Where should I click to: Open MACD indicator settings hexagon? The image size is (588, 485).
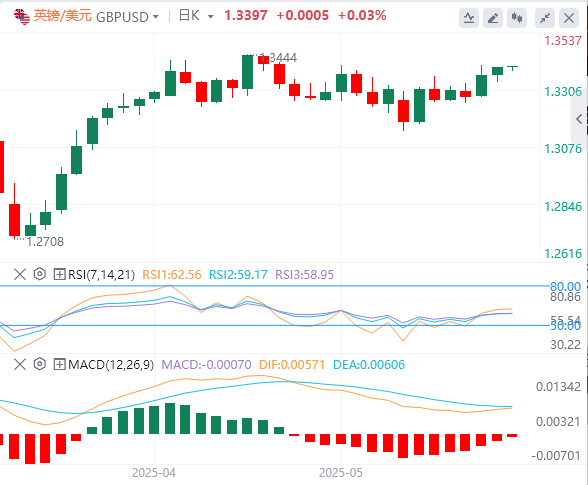[x=39, y=364]
